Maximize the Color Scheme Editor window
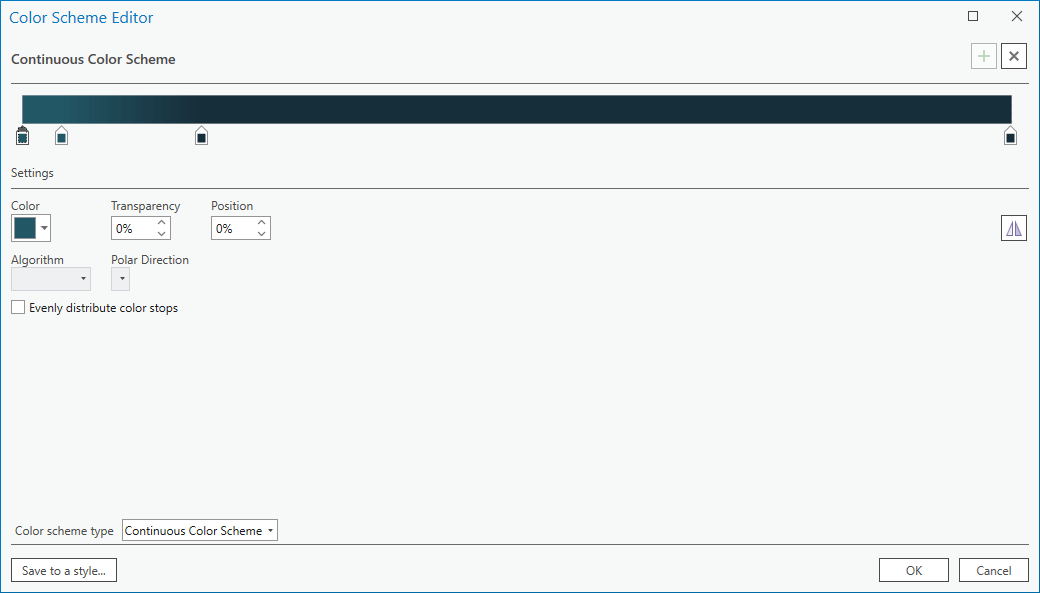This screenshot has width=1040, height=593. (973, 16)
